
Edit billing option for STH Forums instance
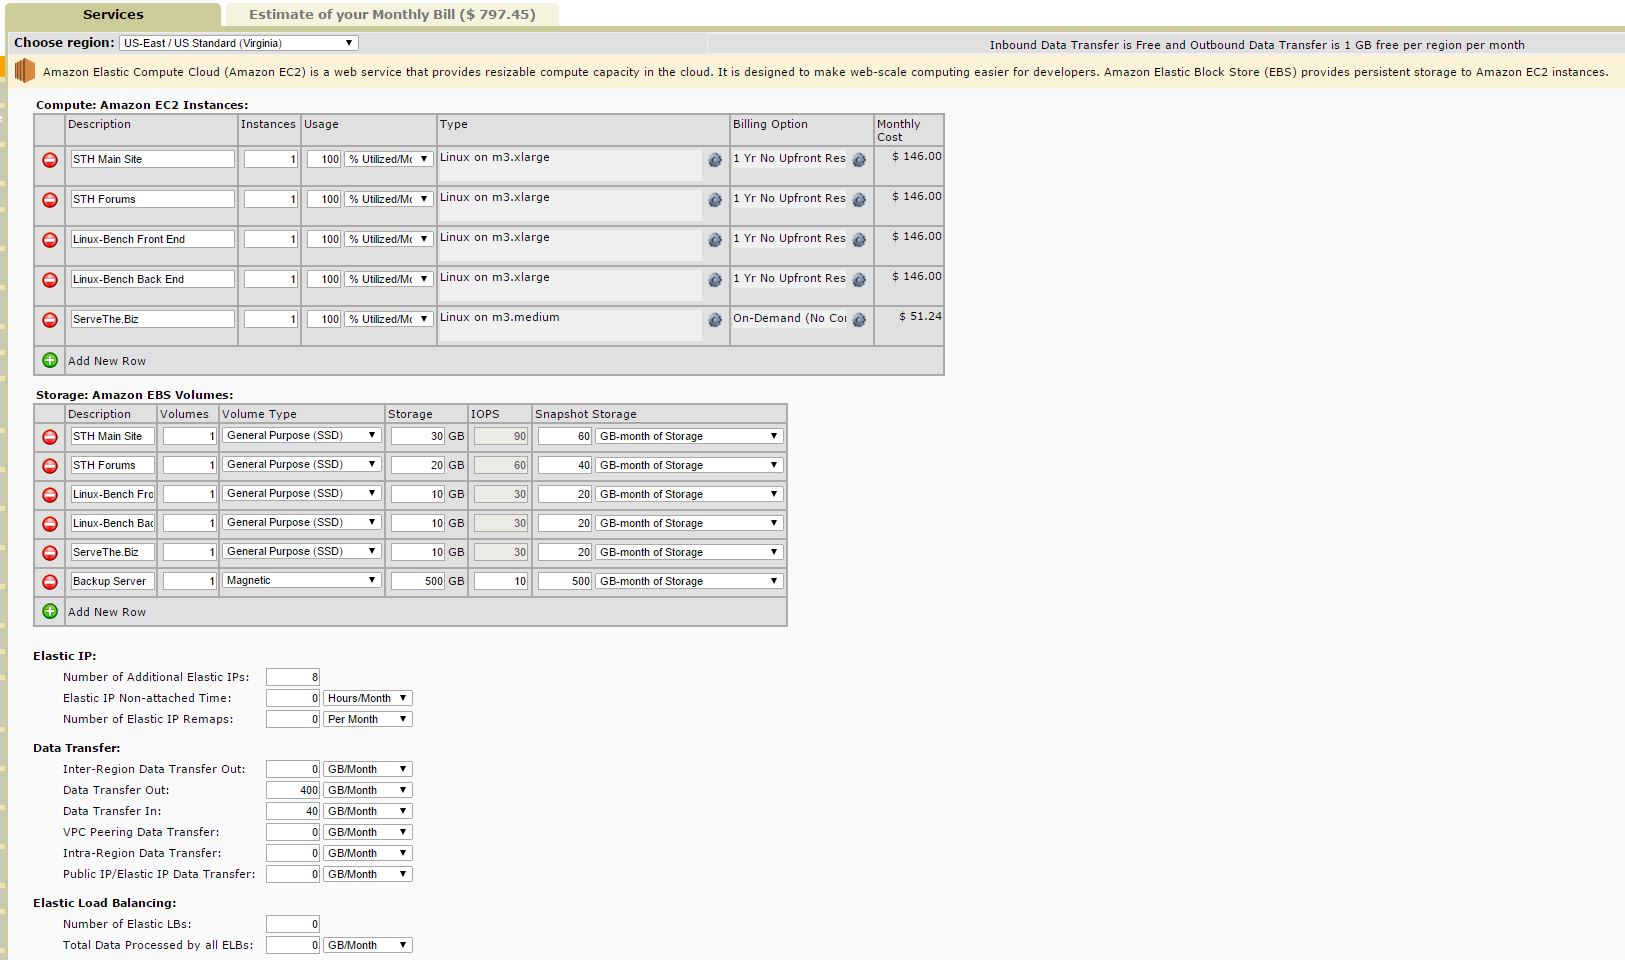pos(859,200)
